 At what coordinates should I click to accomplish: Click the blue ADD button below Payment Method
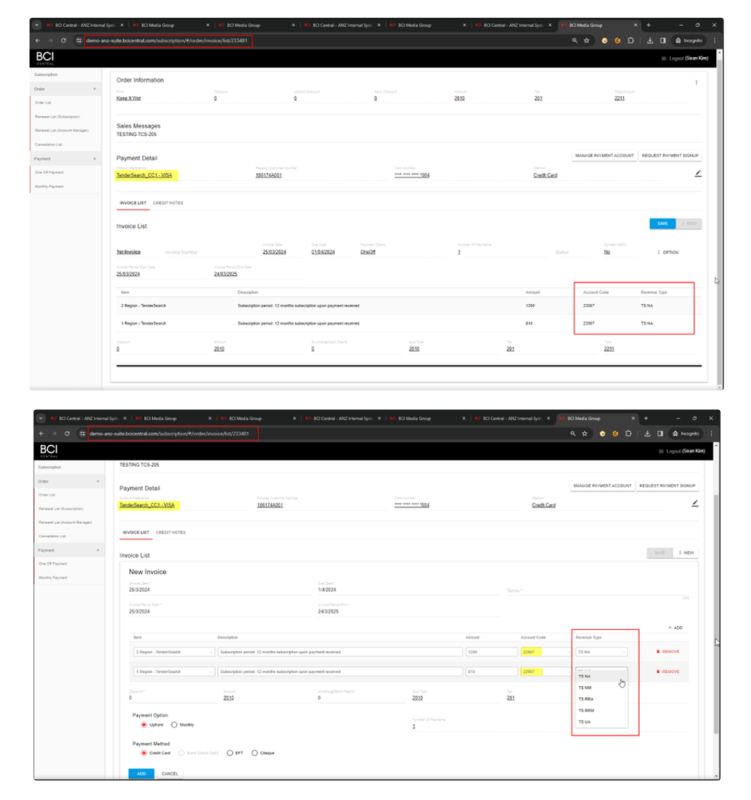click(140, 773)
